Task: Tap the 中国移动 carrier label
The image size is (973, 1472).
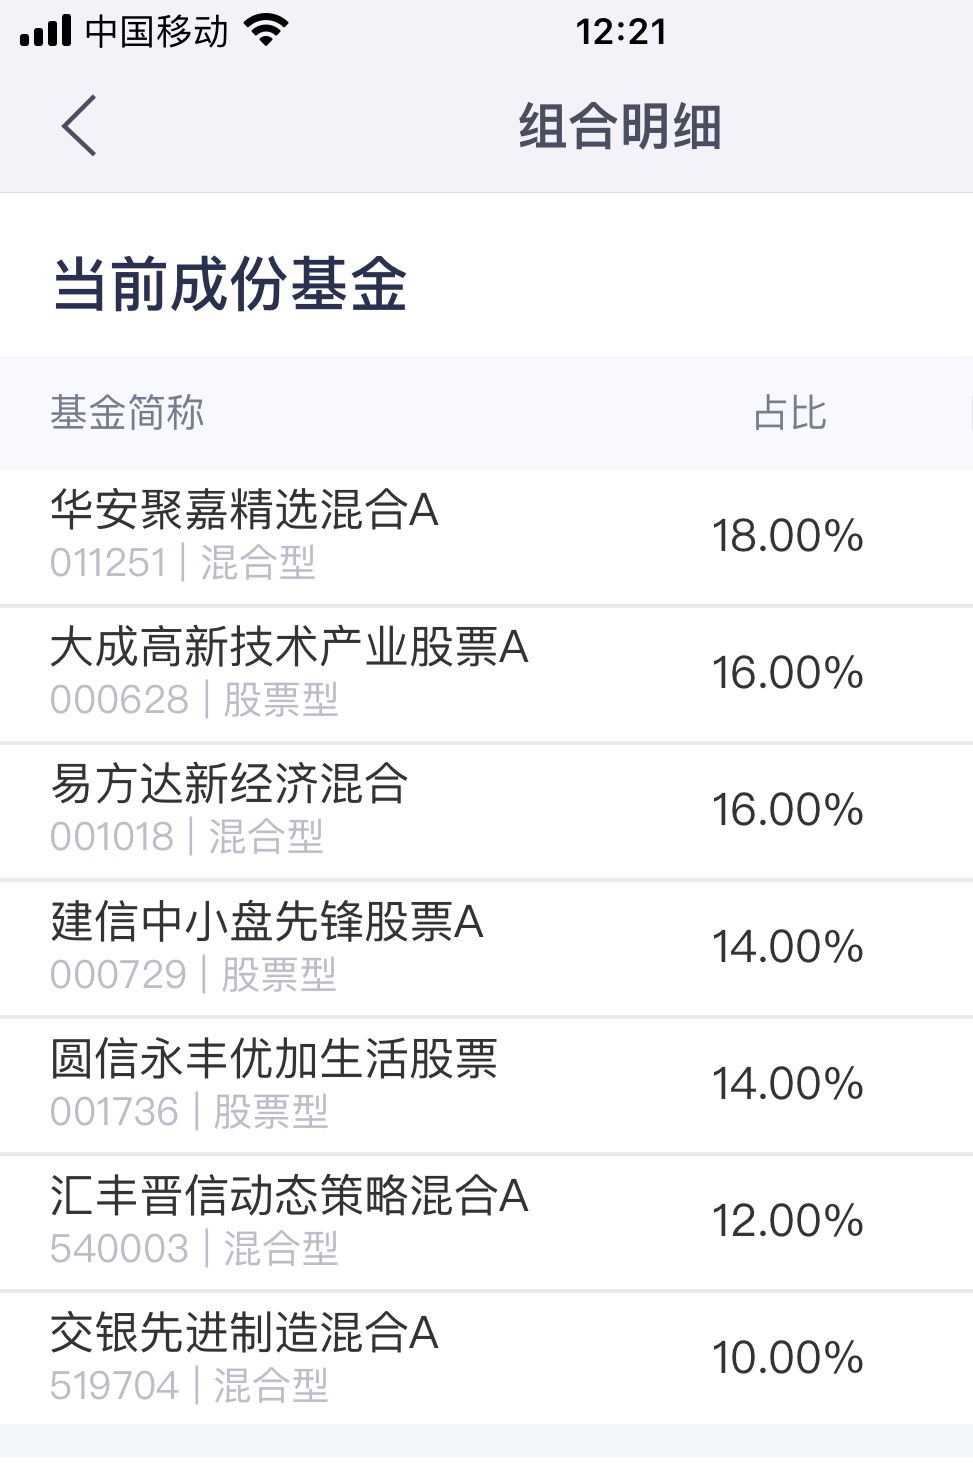Action: [x=156, y=32]
